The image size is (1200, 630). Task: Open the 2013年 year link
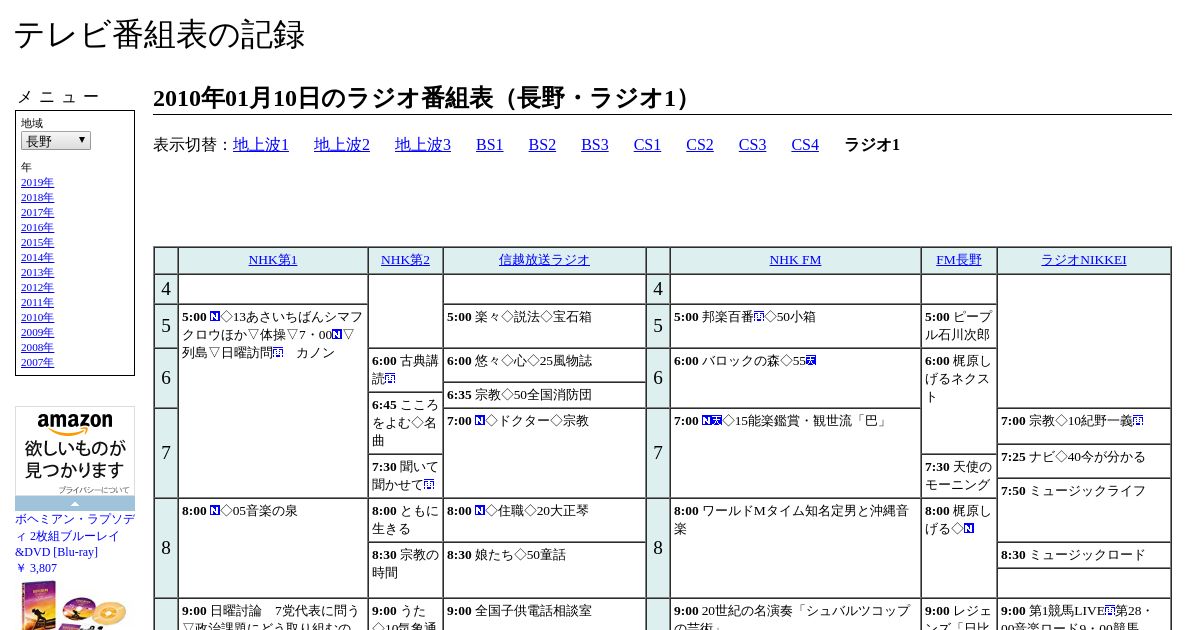coord(37,272)
